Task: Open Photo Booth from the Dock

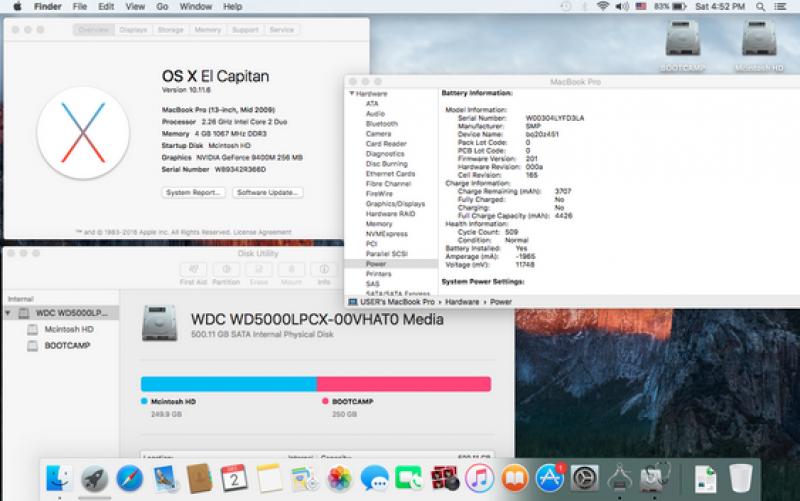Action: tap(444, 479)
